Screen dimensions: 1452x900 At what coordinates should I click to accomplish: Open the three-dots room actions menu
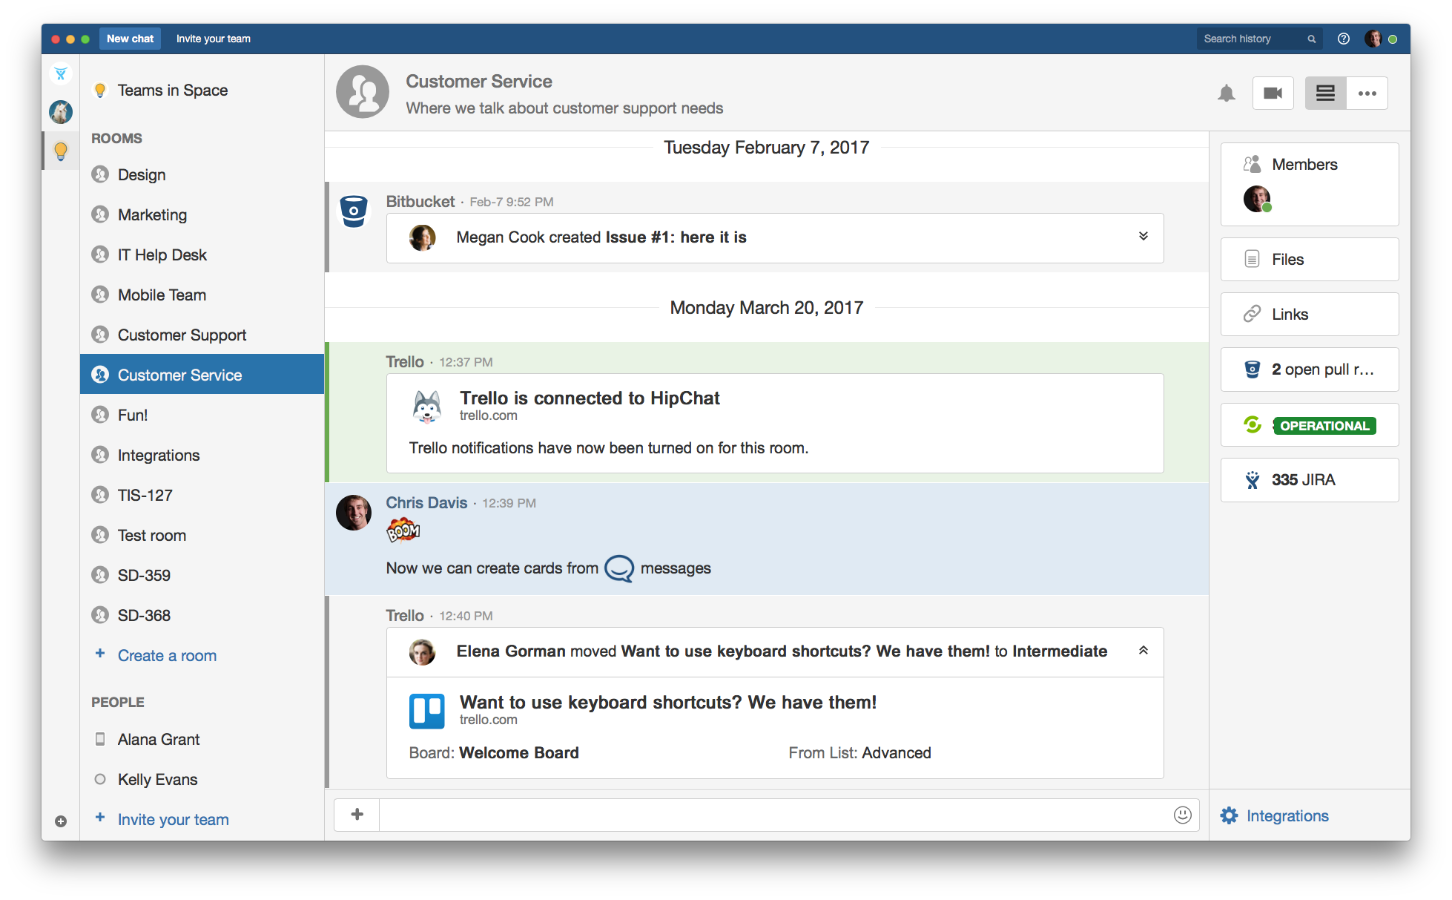click(x=1367, y=93)
